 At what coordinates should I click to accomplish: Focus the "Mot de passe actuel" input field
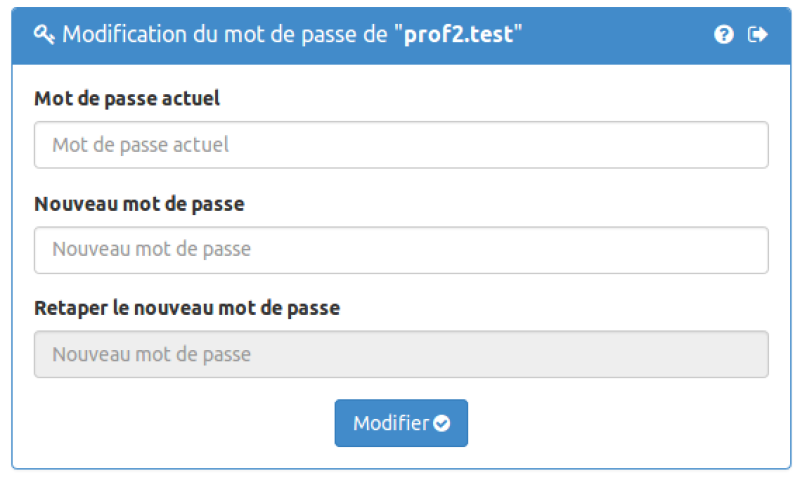coord(401,145)
